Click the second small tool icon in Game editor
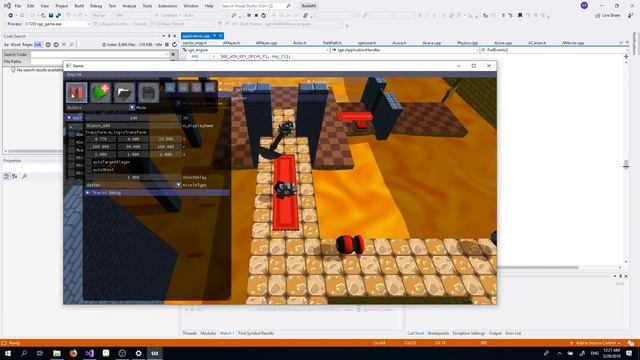This screenshot has height=360, width=640. click(x=183, y=87)
